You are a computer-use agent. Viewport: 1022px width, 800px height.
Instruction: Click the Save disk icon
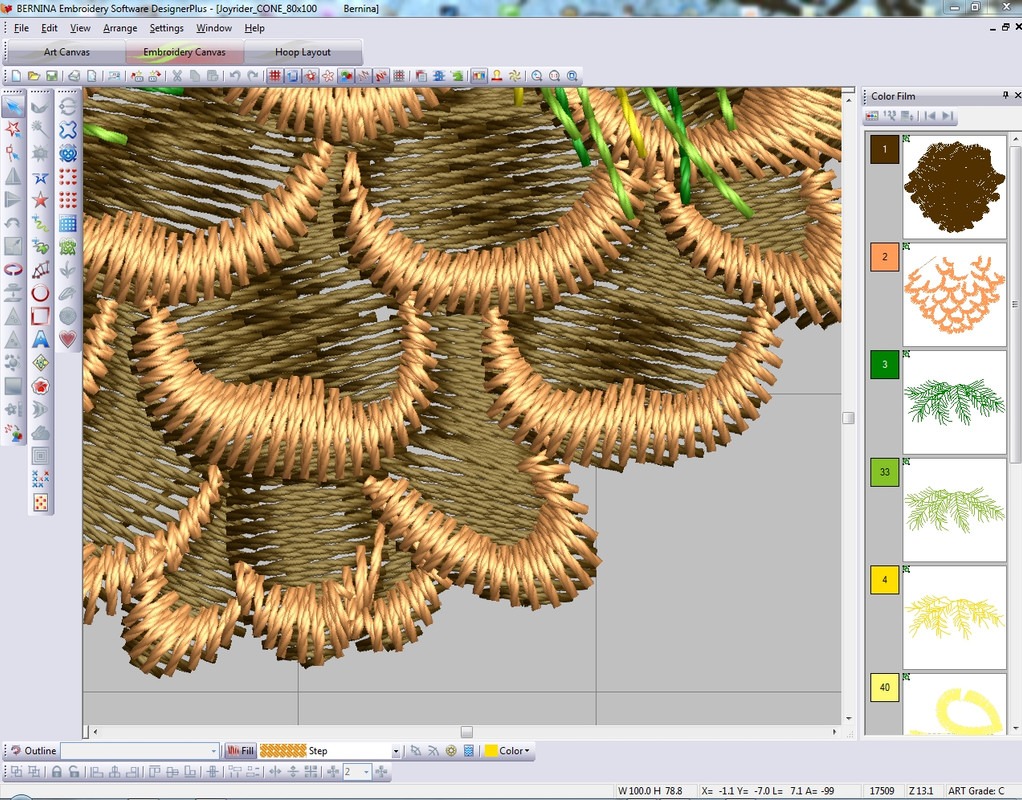point(51,76)
